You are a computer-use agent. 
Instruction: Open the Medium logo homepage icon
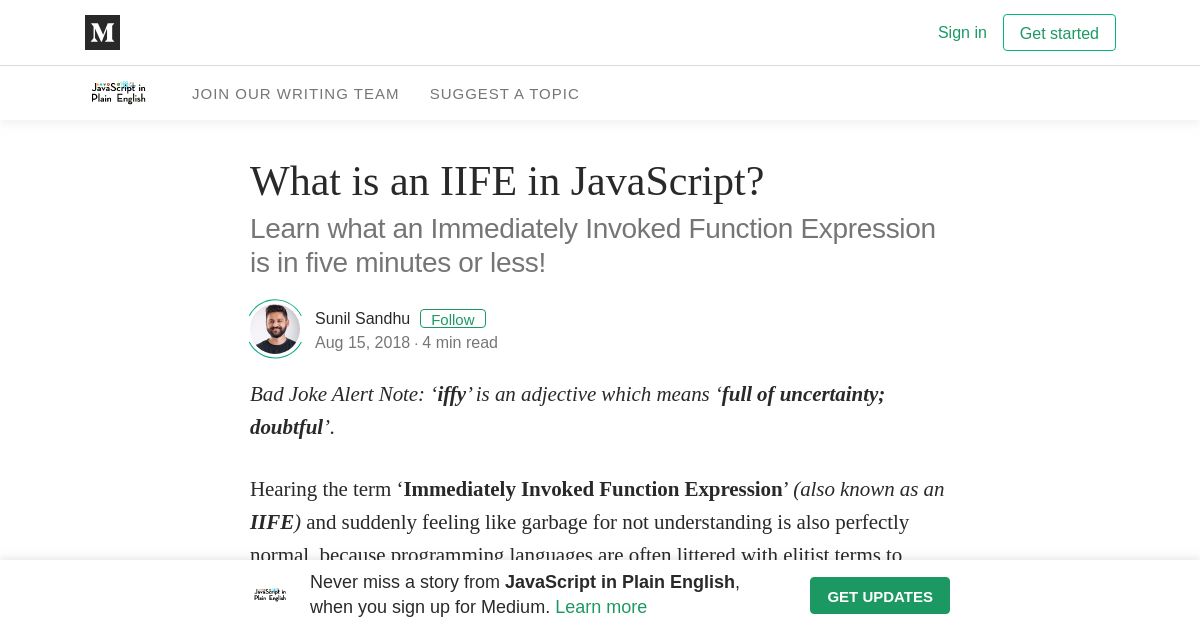(102, 32)
